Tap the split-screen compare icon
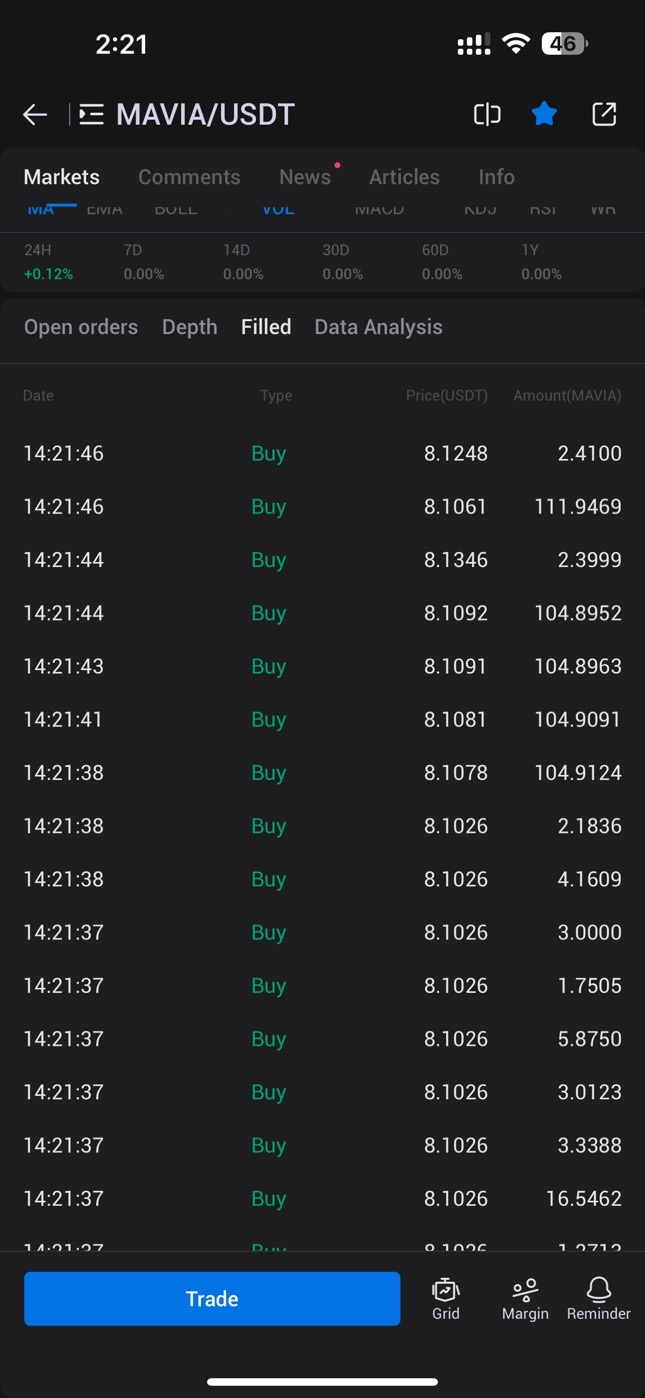This screenshot has width=645, height=1398. [487, 115]
